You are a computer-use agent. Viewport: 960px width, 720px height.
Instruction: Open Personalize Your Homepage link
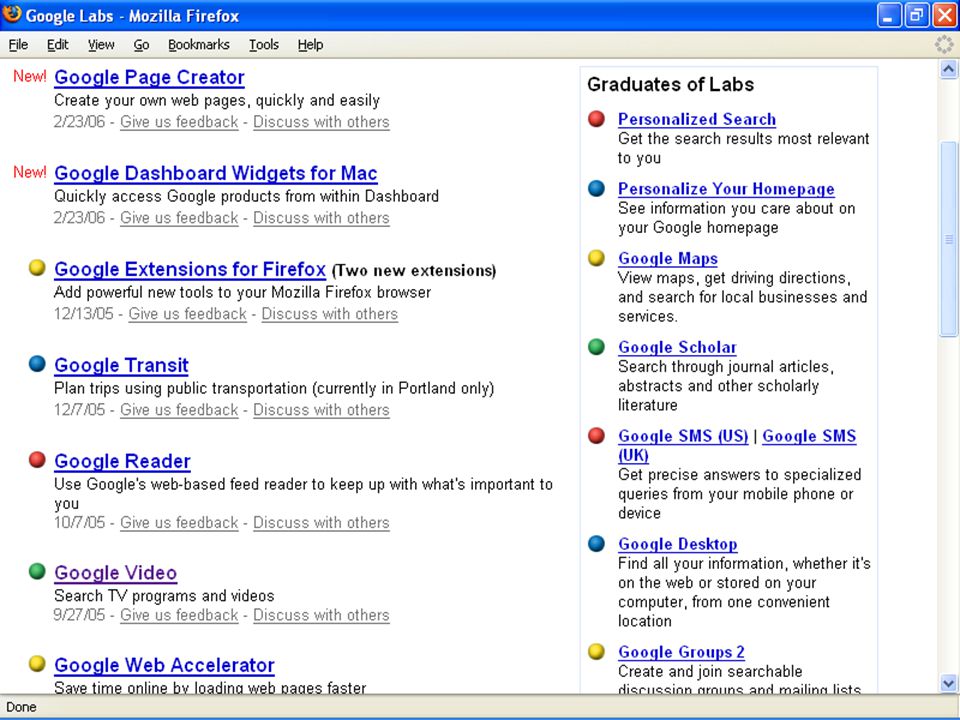(726, 189)
